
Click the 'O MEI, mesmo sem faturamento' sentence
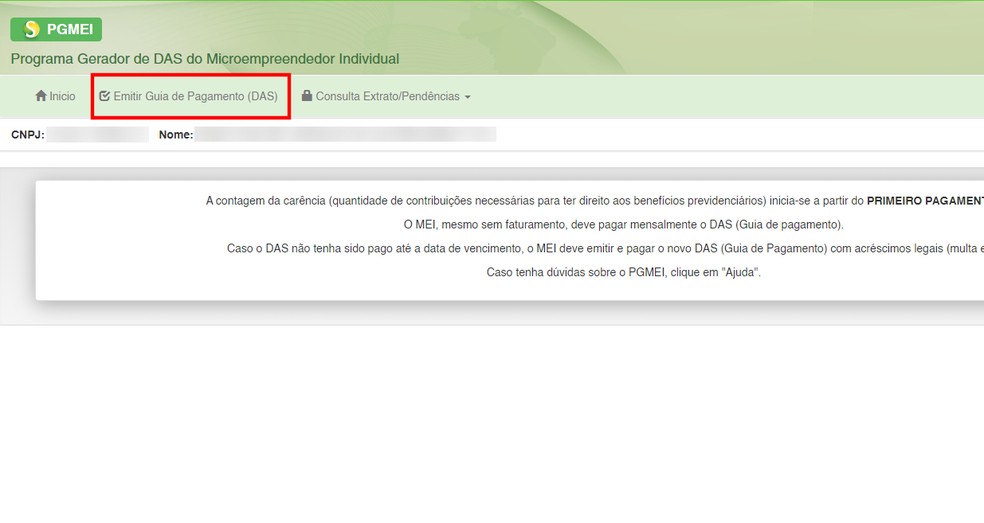pyautogui.click(x=623, y=225)
